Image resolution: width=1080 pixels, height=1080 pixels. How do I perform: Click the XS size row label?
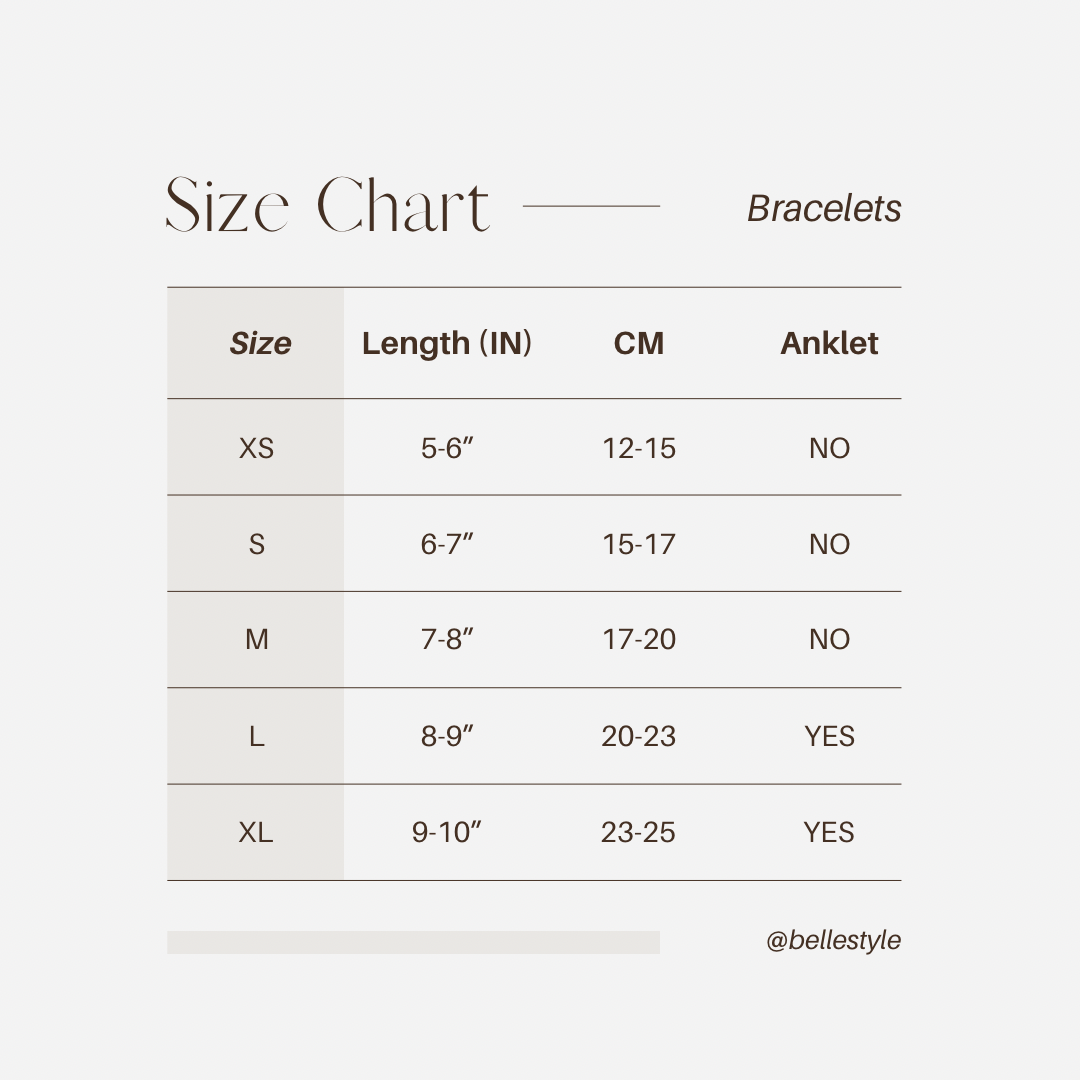(256, 448)
